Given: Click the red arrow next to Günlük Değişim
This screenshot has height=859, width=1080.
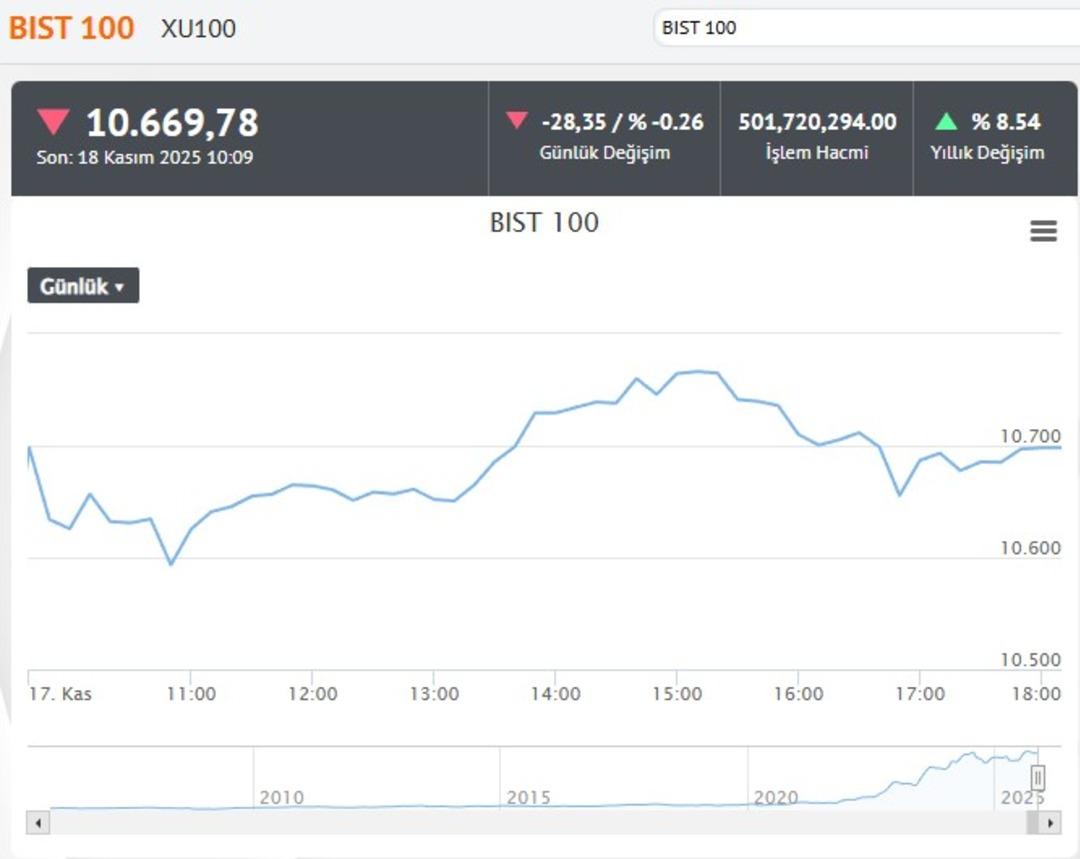Looking at the screenshot, I should click(x=516, y=121).
